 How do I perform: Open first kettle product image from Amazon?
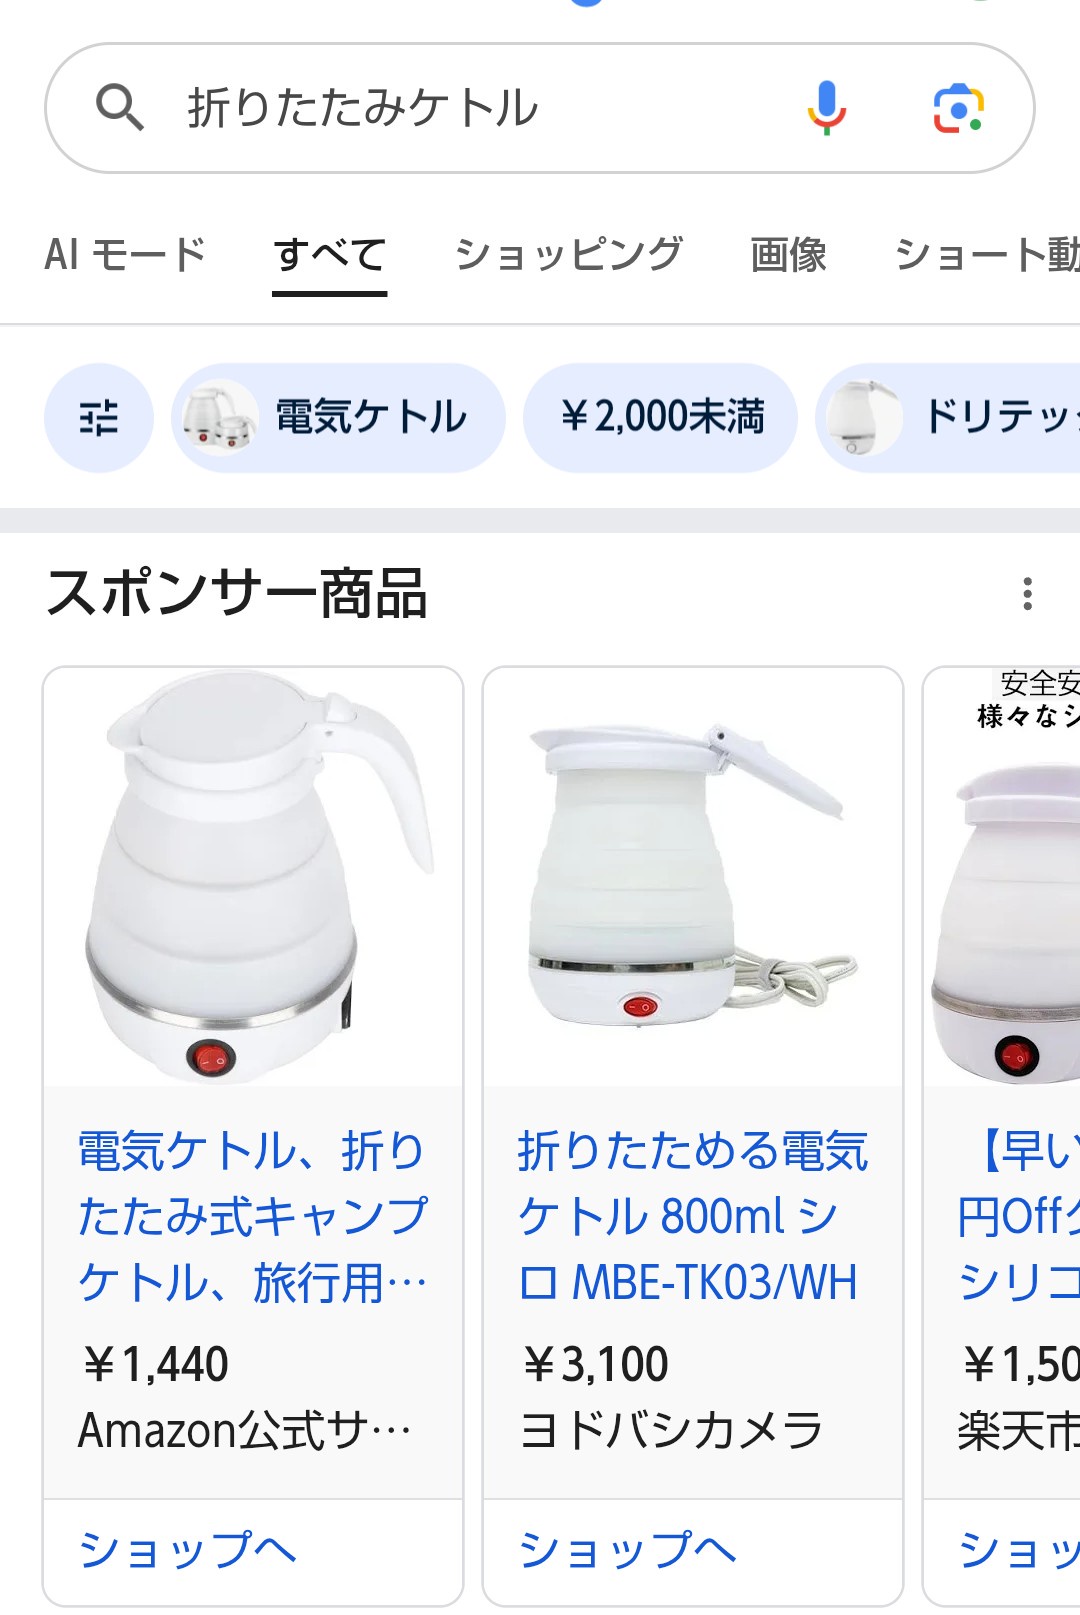point(253,877)
